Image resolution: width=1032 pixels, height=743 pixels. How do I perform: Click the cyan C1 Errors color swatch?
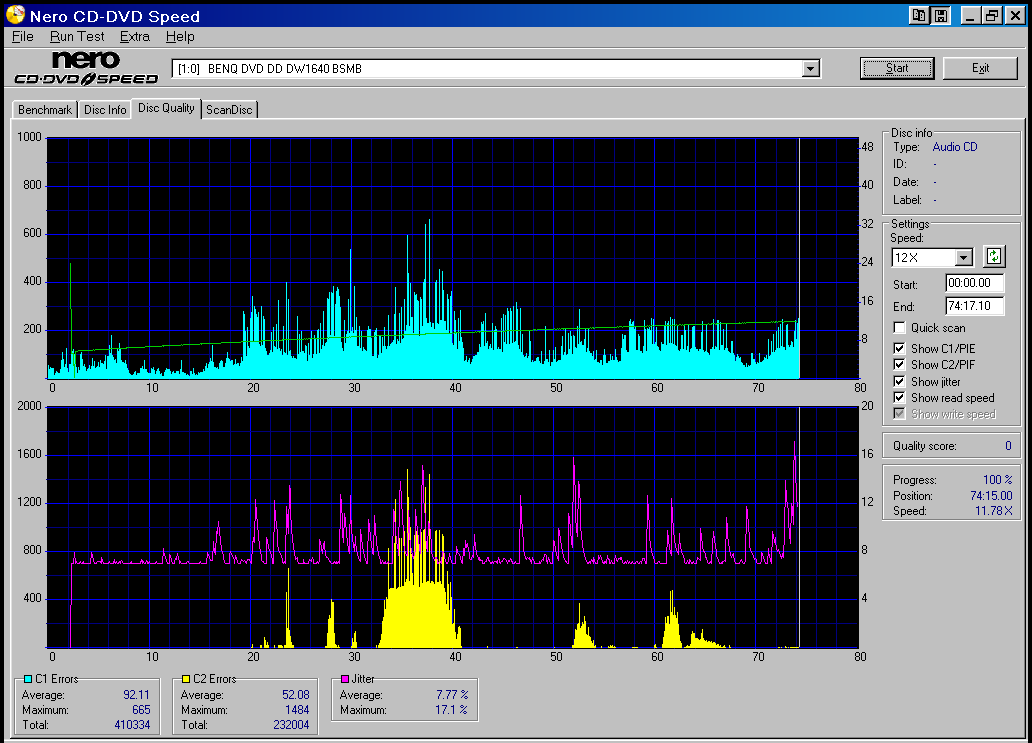click(28, 679)
